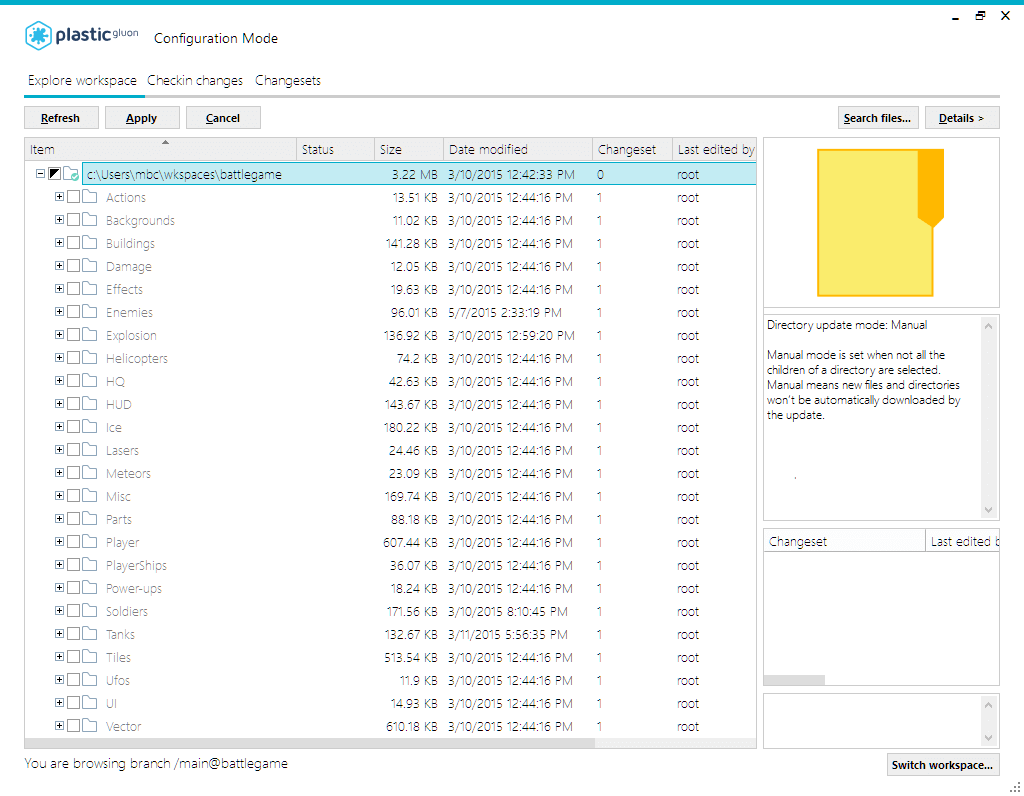Click the Soldiers folder icon
This screenshot has width=1024, height=796.
click(x=89, y=611)
